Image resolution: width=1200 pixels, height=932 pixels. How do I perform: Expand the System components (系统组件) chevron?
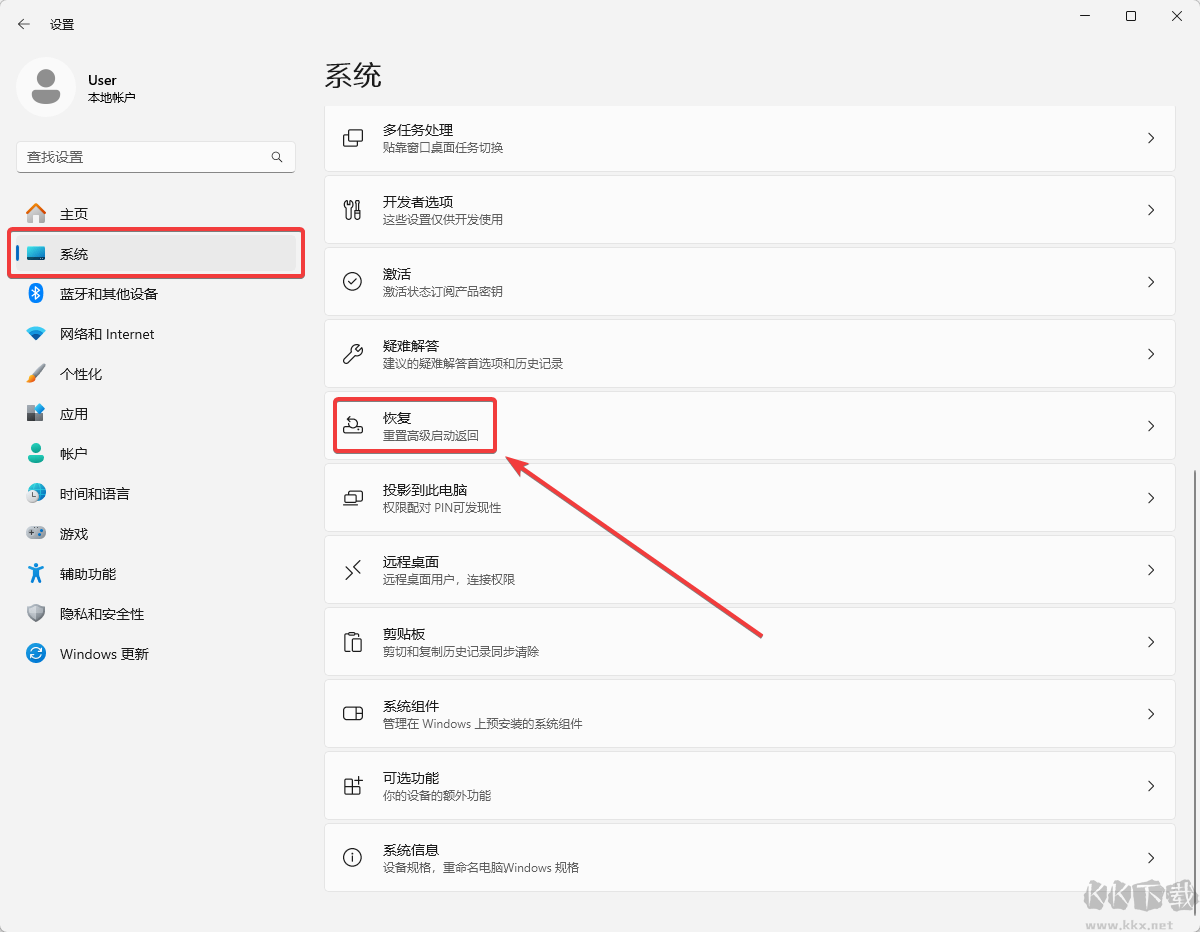1151,714
